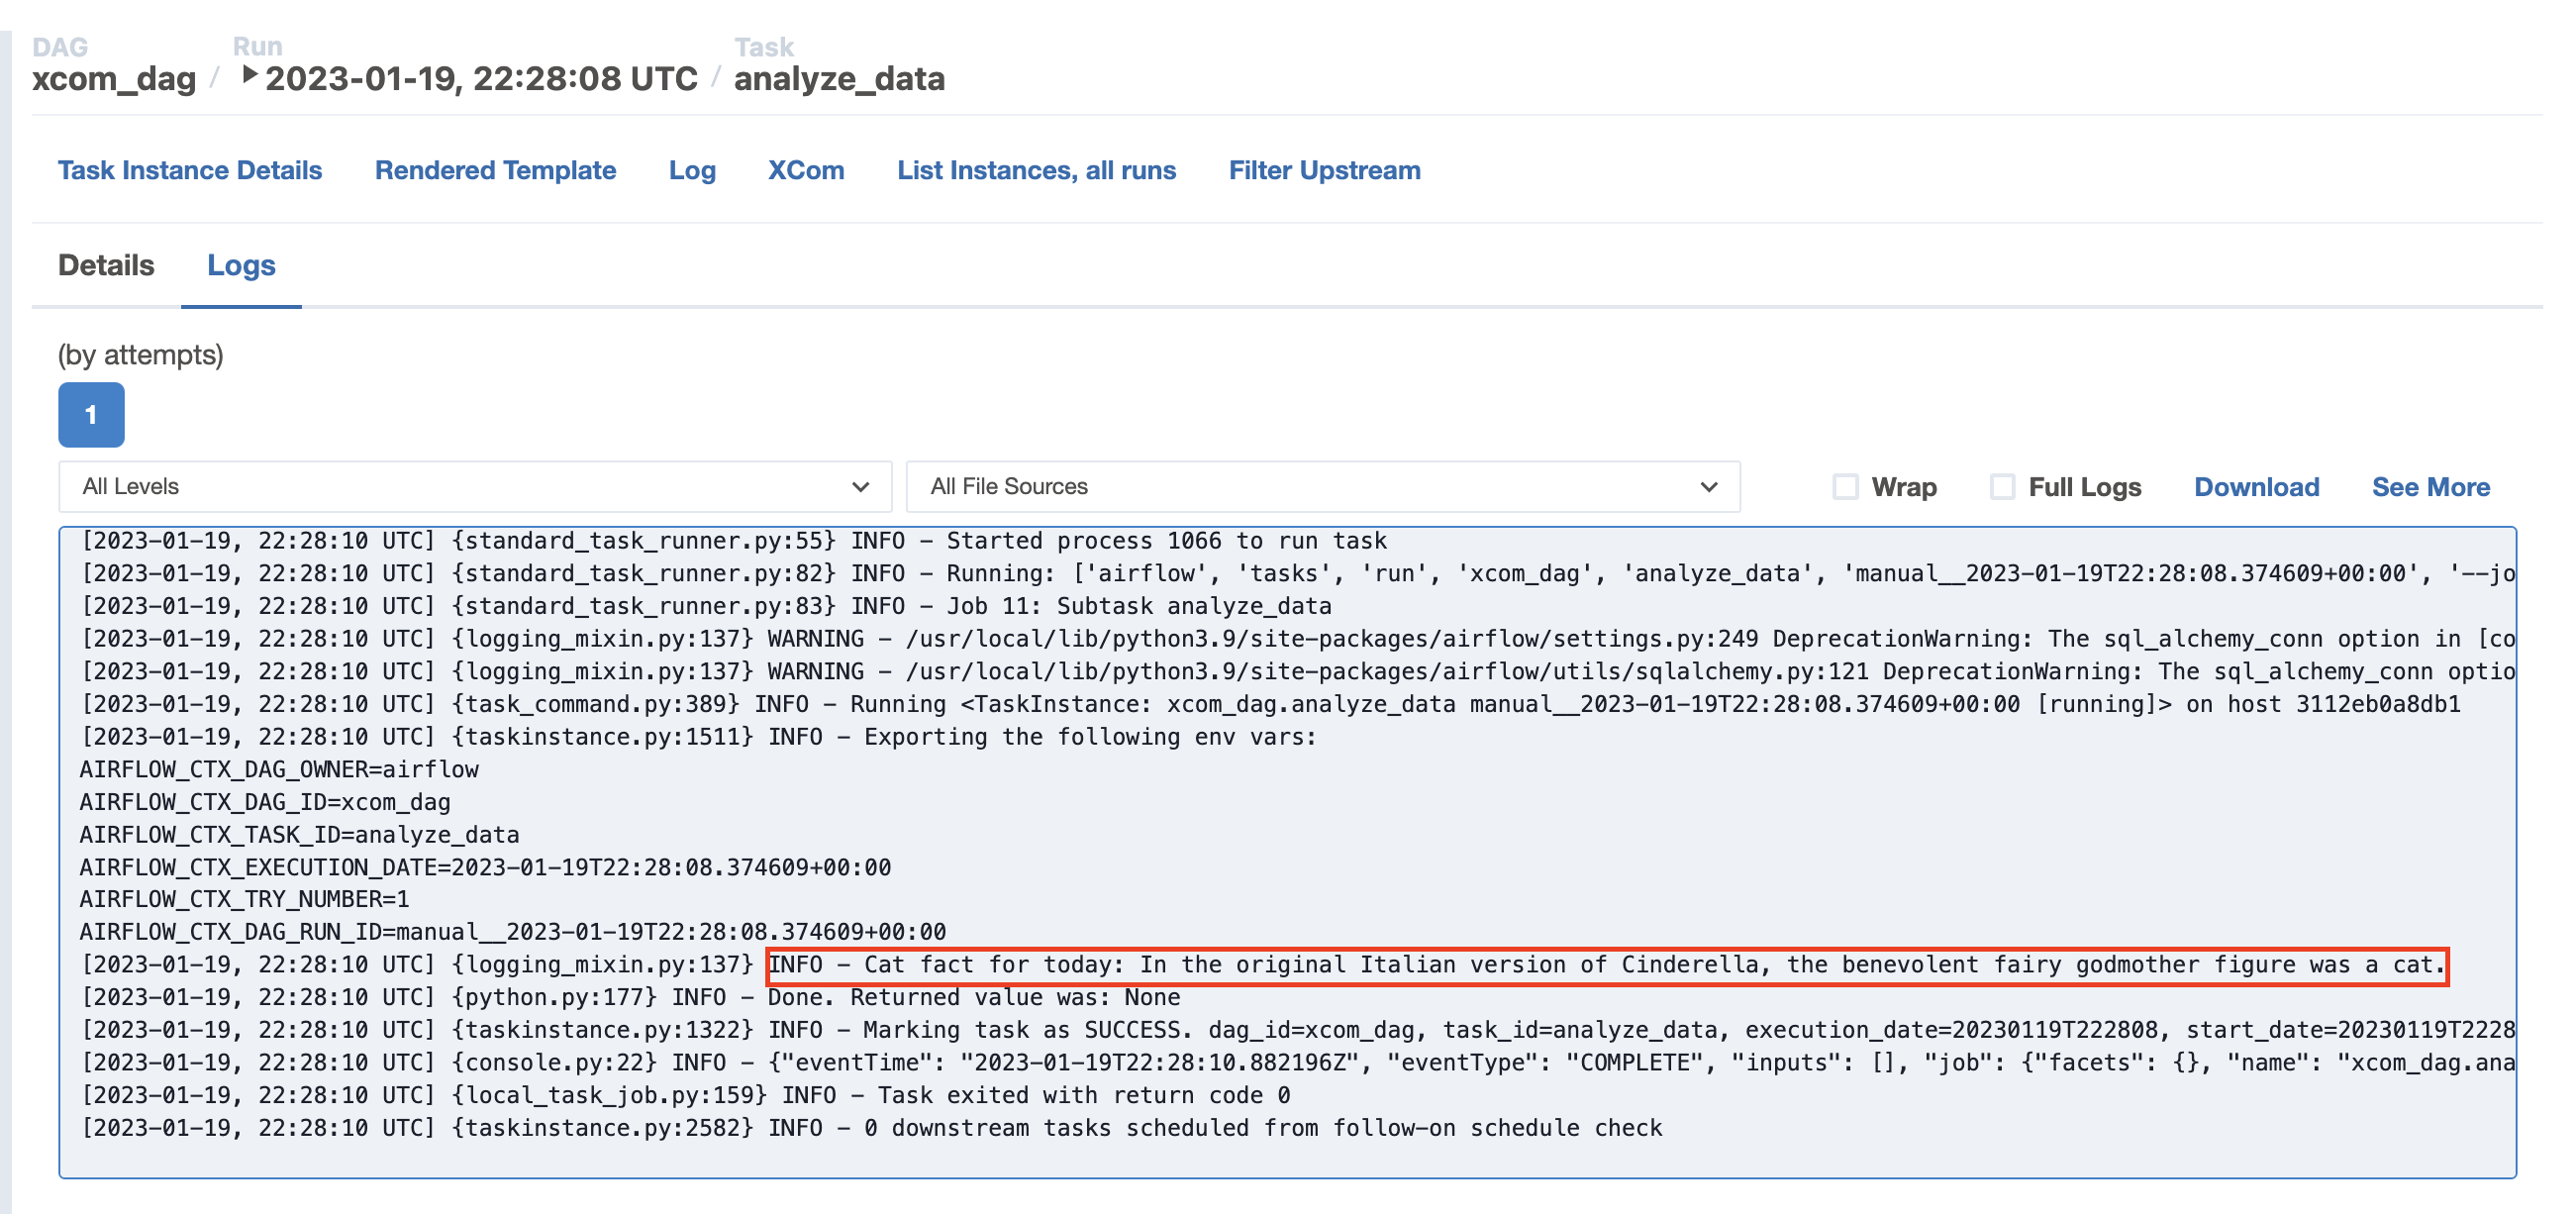Download the task logs

tap(2256, 487)
